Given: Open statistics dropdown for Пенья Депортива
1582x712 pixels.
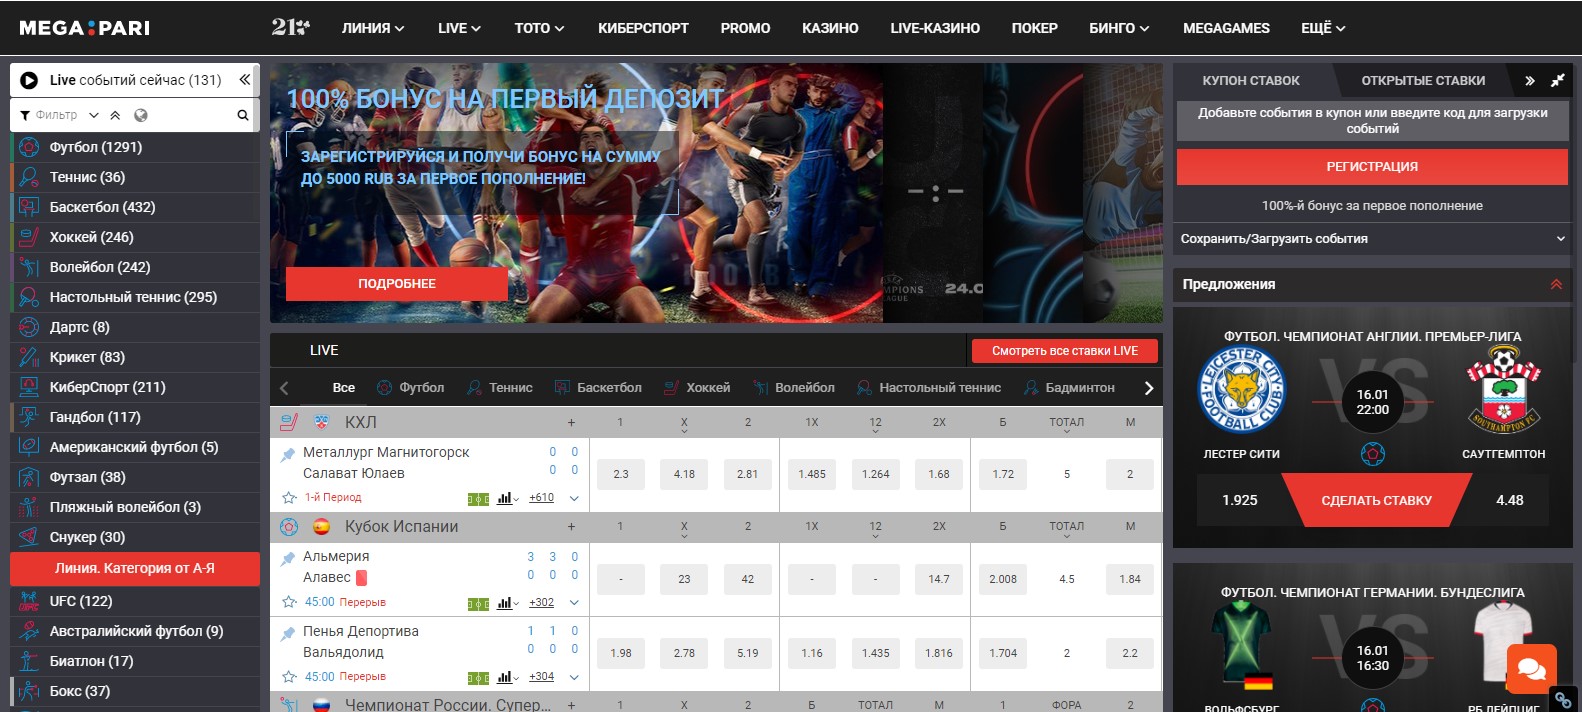Looking at the screenshot, I should [507, 677].
